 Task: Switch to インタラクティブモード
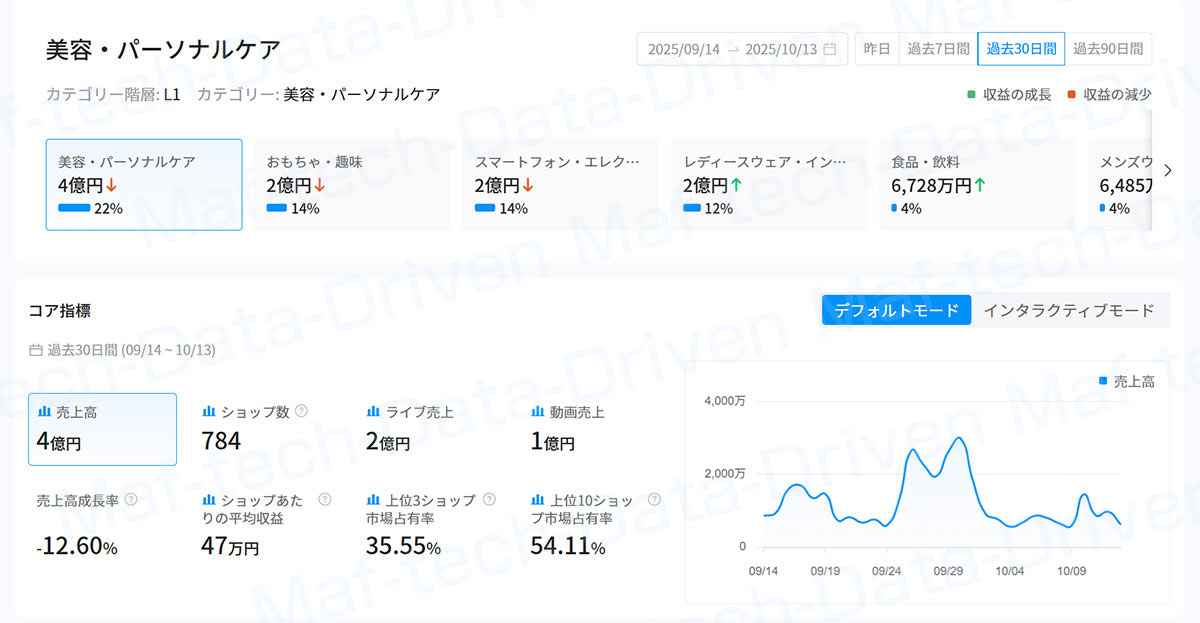tap(1069, 310)
